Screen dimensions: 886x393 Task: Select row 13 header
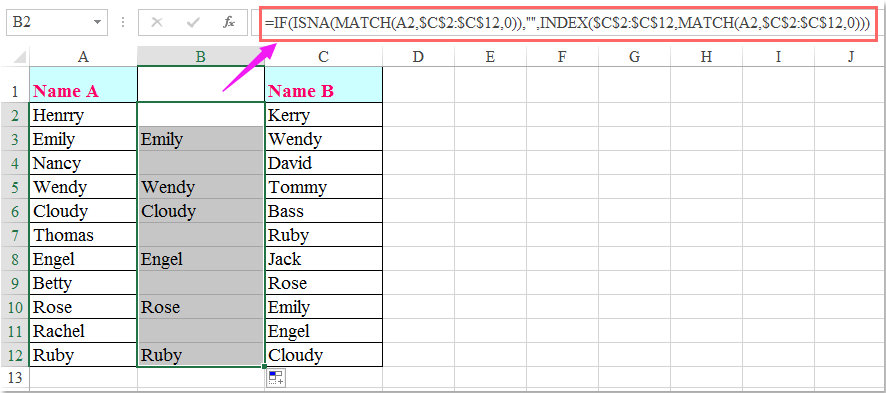click(x=15, y=377)
